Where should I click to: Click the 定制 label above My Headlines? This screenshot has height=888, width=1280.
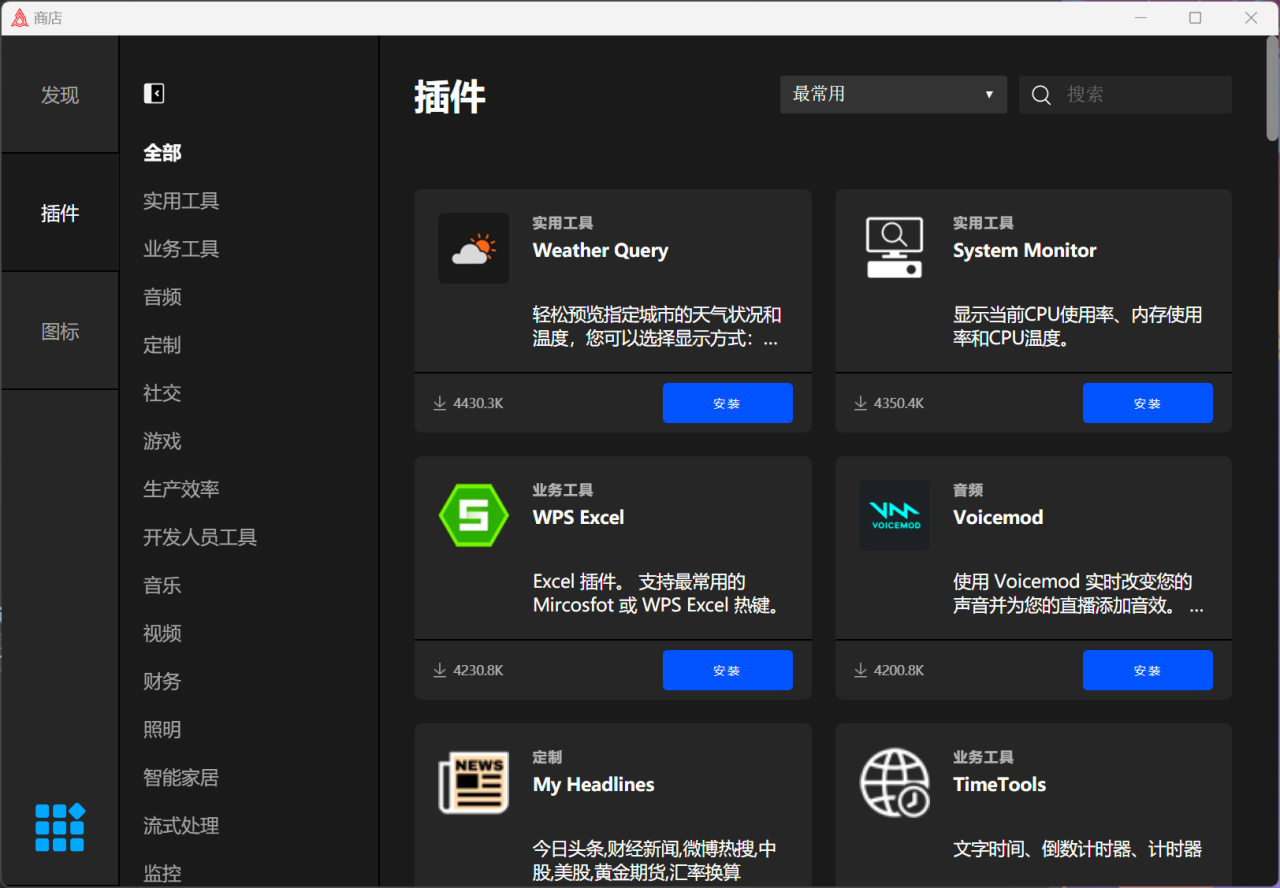coord(547,757)
